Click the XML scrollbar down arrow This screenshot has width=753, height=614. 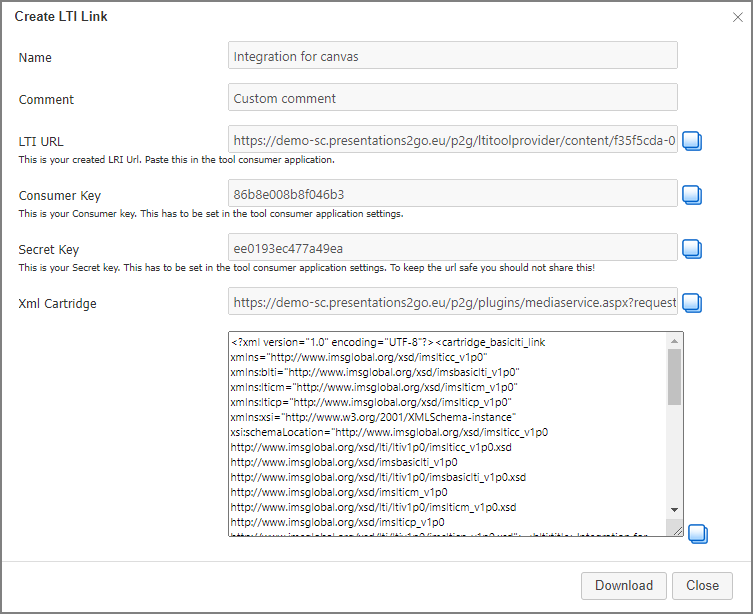pos(674,510)
